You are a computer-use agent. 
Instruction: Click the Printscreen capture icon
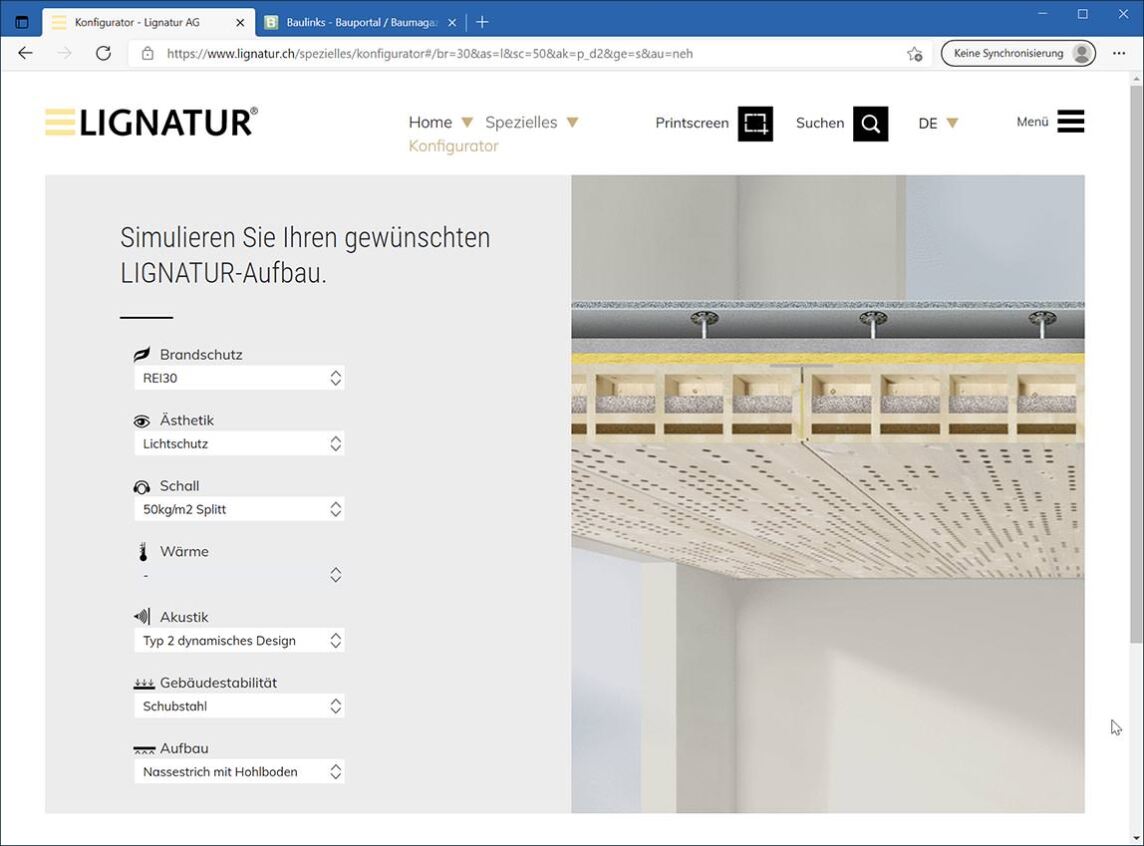[x=755, y=123]
